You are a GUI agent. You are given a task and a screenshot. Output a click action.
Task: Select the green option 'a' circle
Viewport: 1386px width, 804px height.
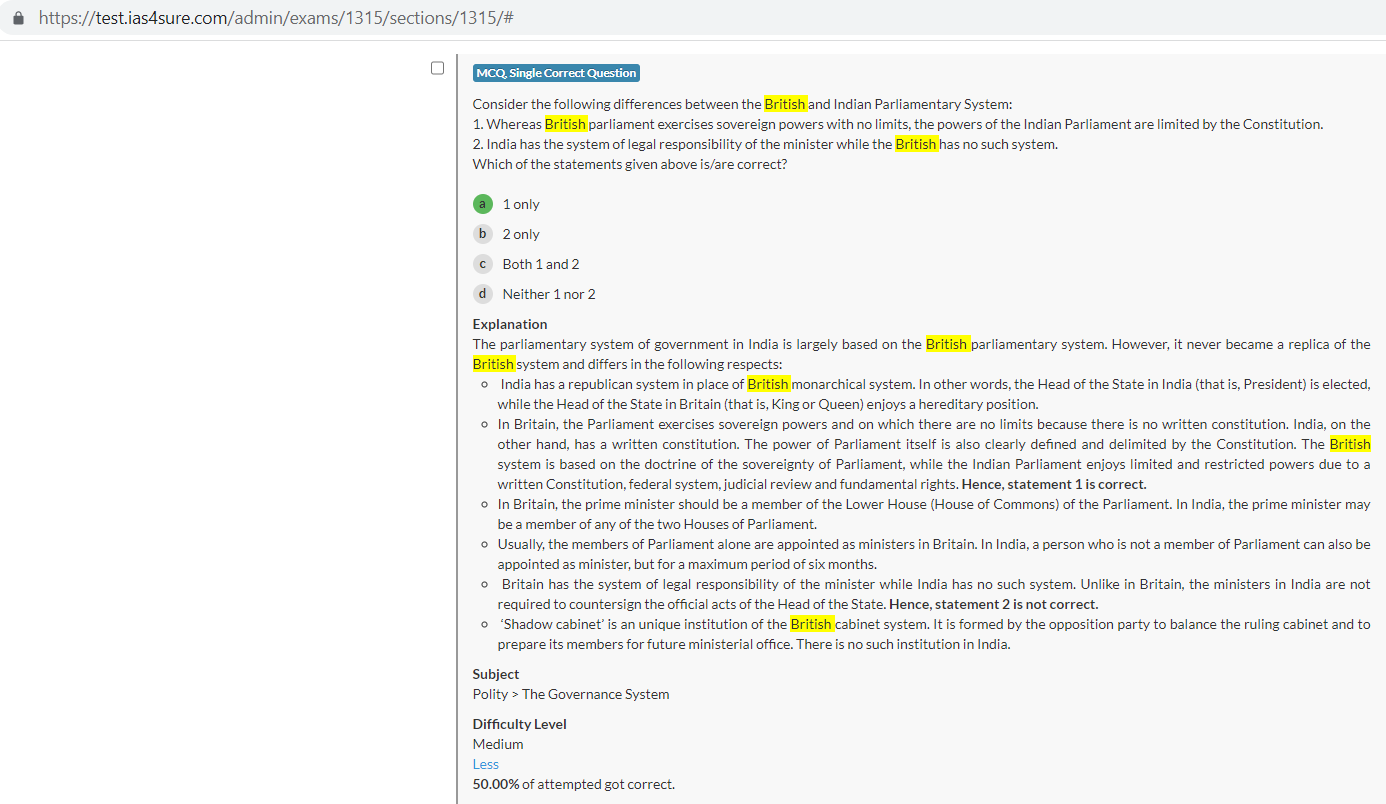pyautogui.click(x=482, y=204)
